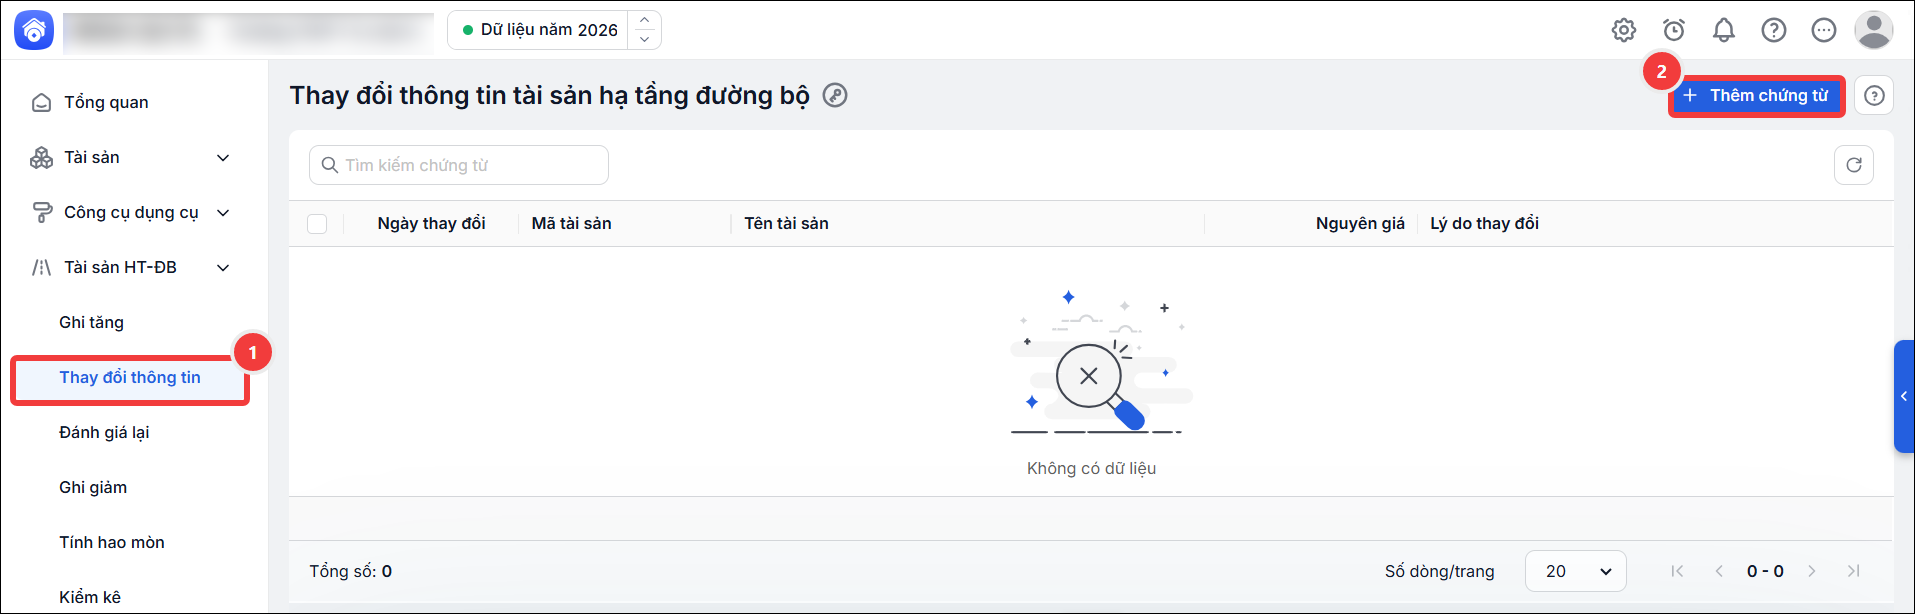This screenshot has width=1915, height=614.
Task: Click the Tìm kiếm chứng từ search field
Action: [459, 165]
